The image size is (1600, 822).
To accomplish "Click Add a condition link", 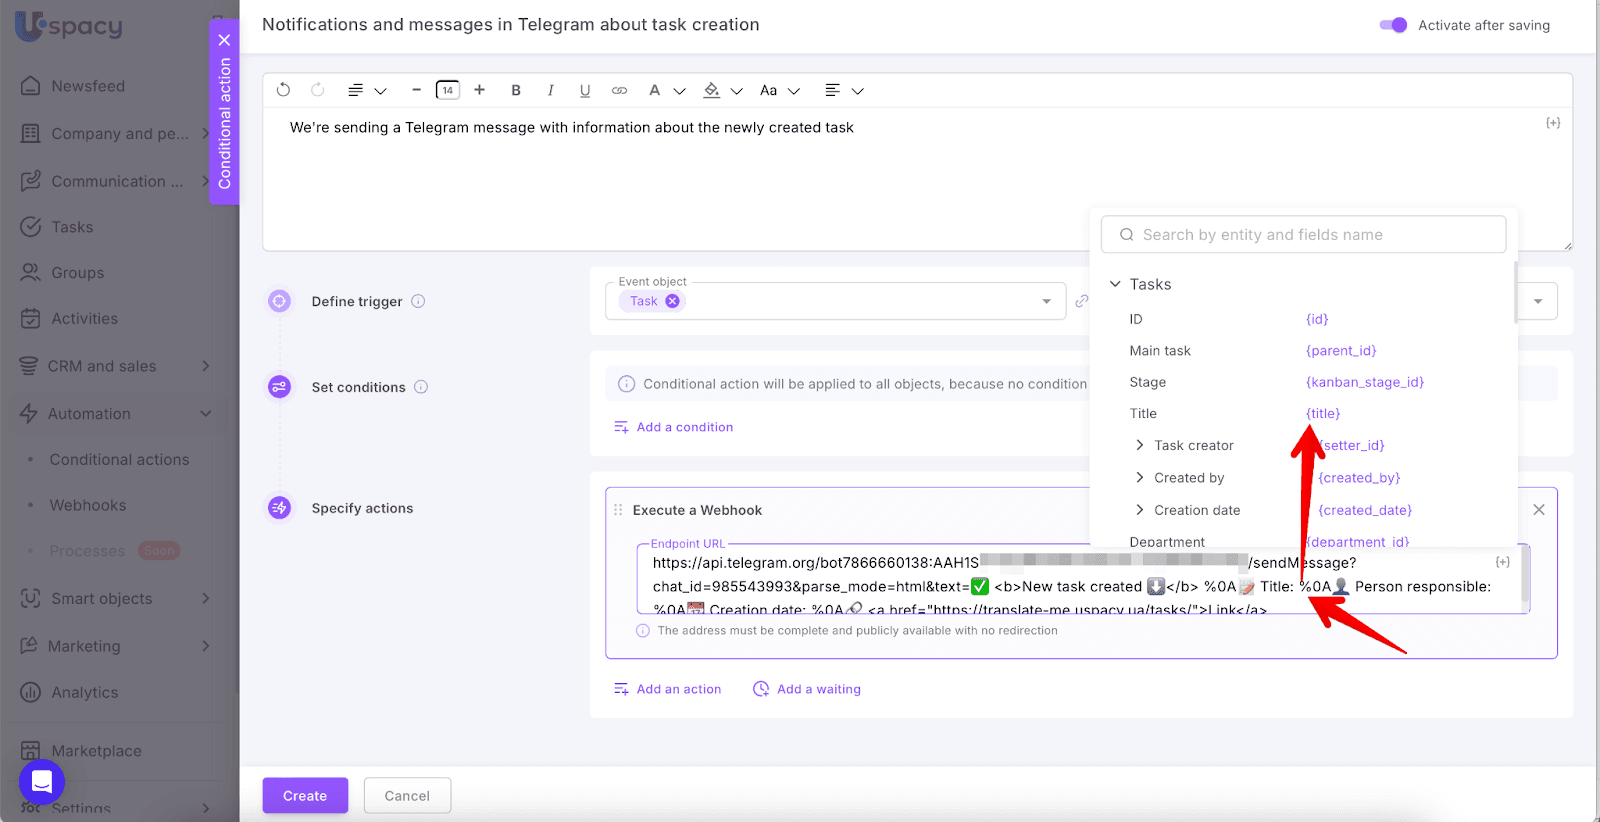I will 684,427.
